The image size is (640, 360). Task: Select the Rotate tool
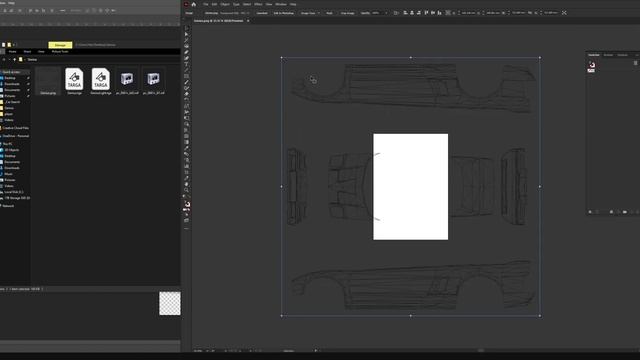pos(187,100)
